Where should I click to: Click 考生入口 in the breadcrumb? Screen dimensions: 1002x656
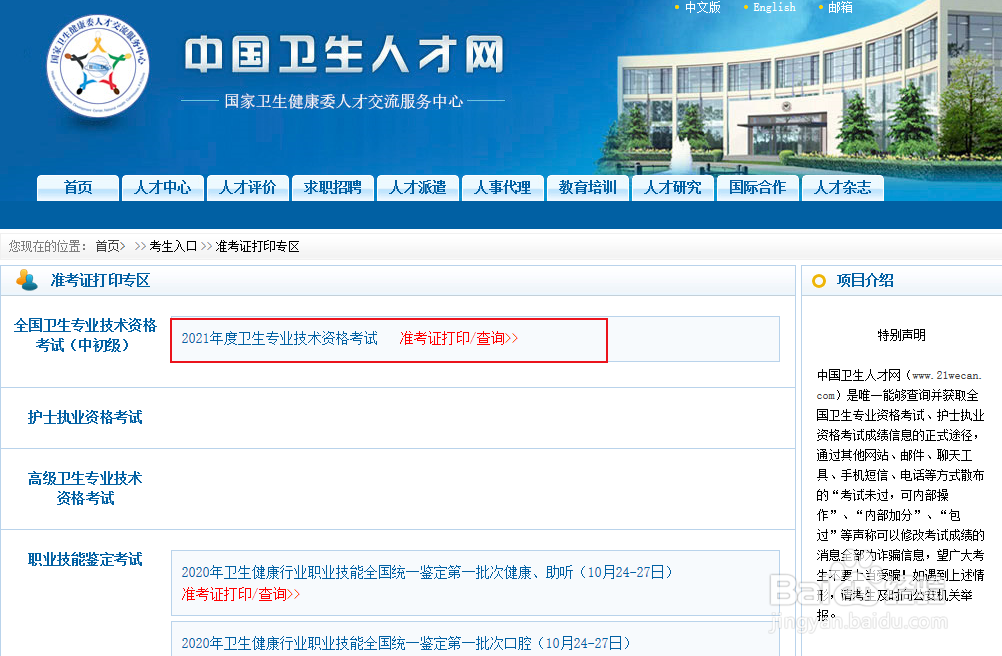[x=173, y=247]
